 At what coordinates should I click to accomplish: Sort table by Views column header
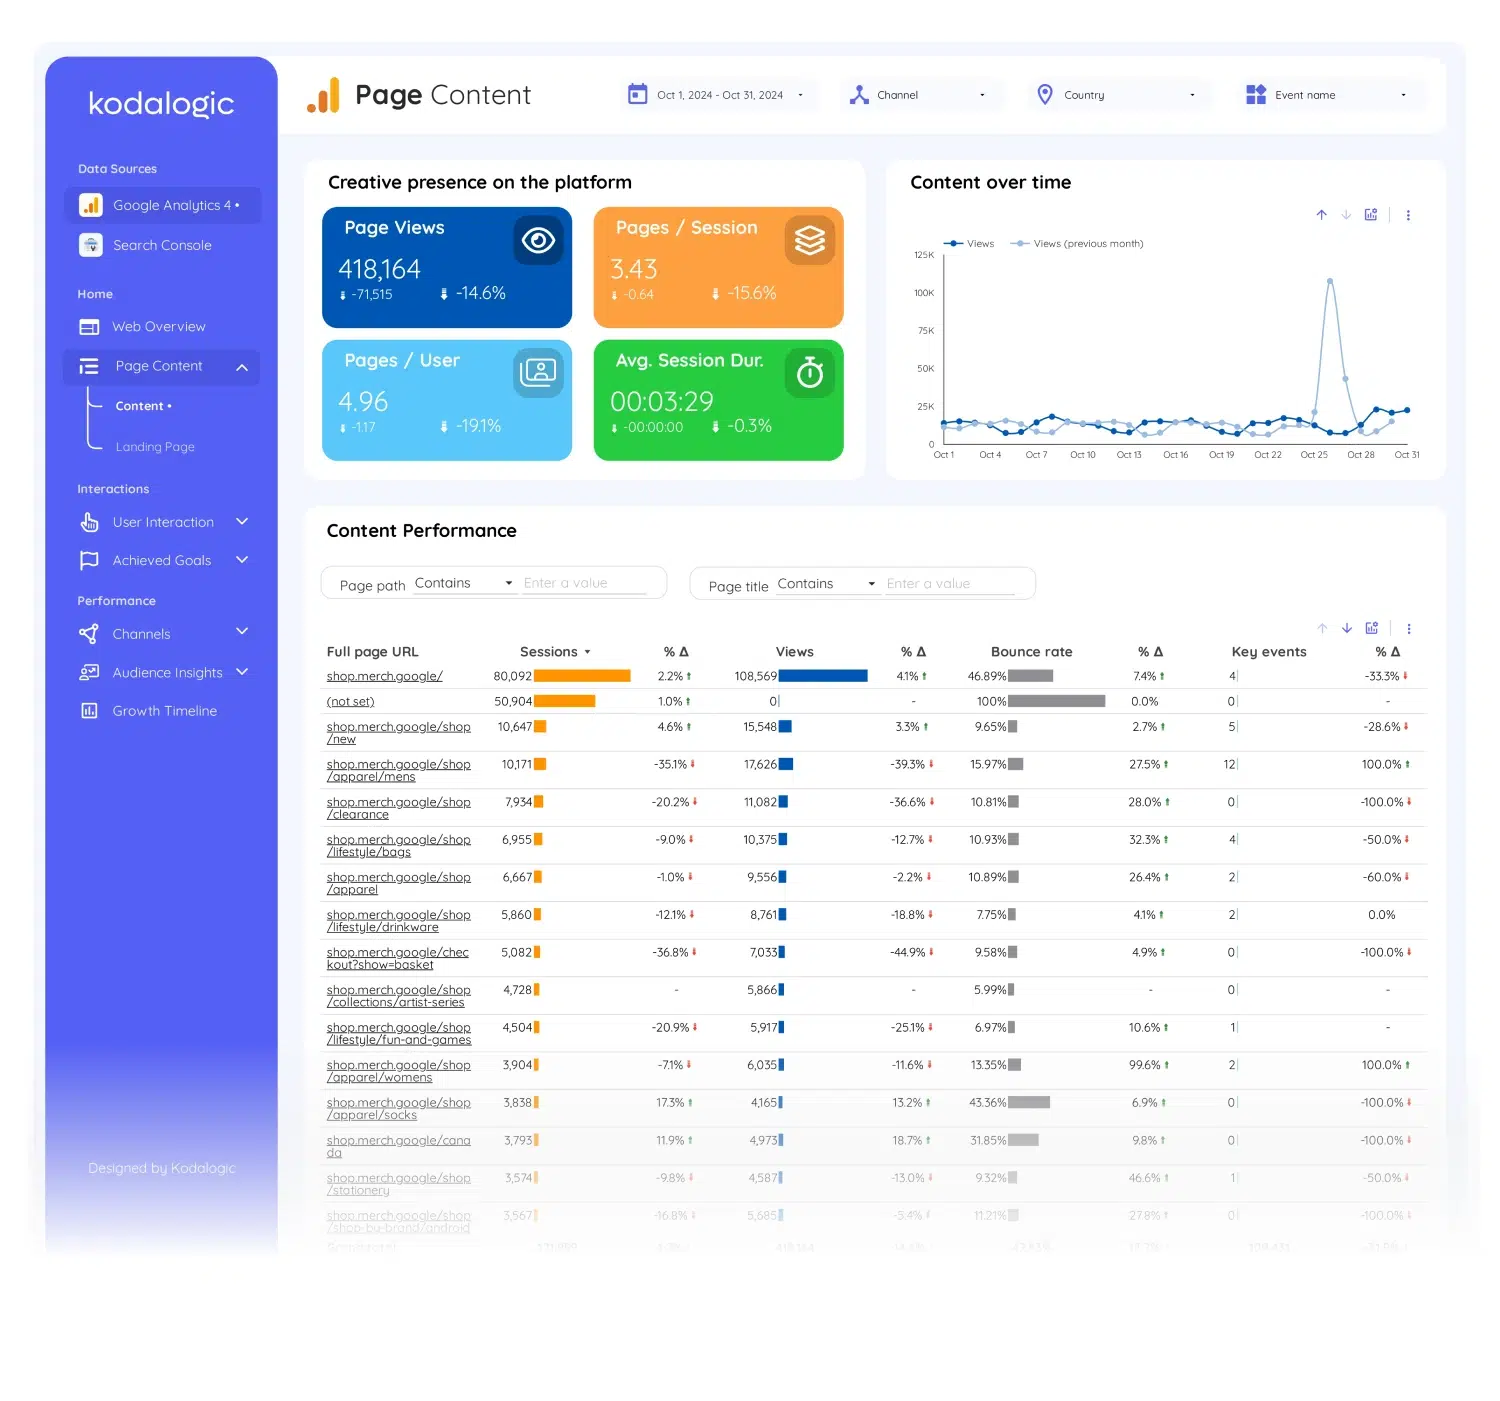point(794,652)
